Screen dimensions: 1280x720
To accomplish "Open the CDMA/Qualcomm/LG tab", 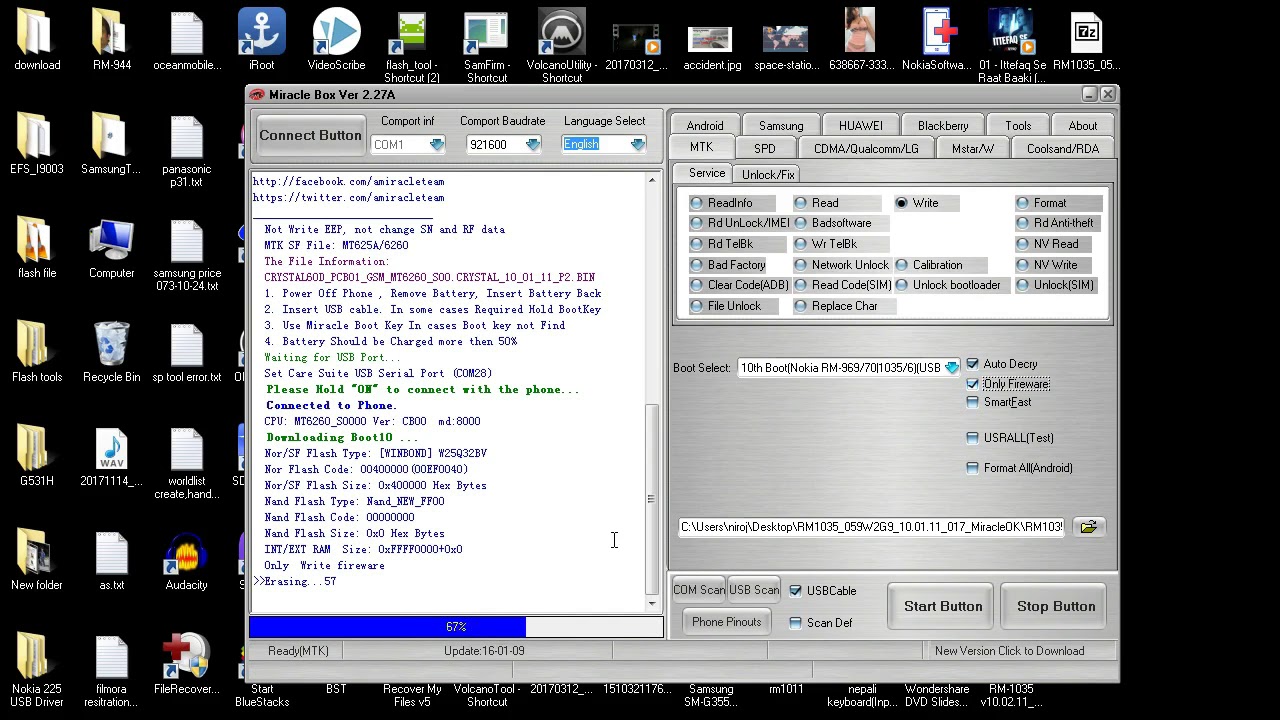I will pos(866,149).
